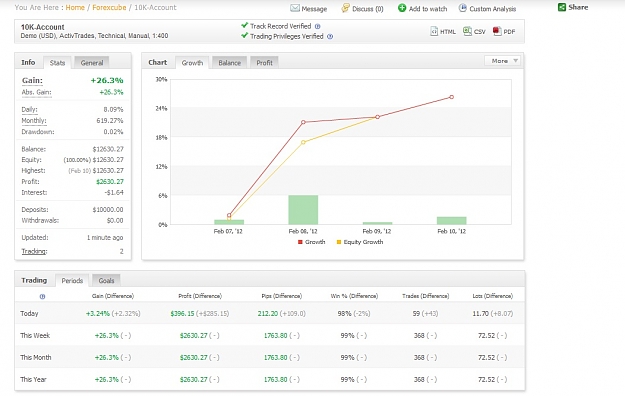Screen dimensions: 625x396
Task: Click the Feb 08 red Growth point
Action: pos(303,122)
